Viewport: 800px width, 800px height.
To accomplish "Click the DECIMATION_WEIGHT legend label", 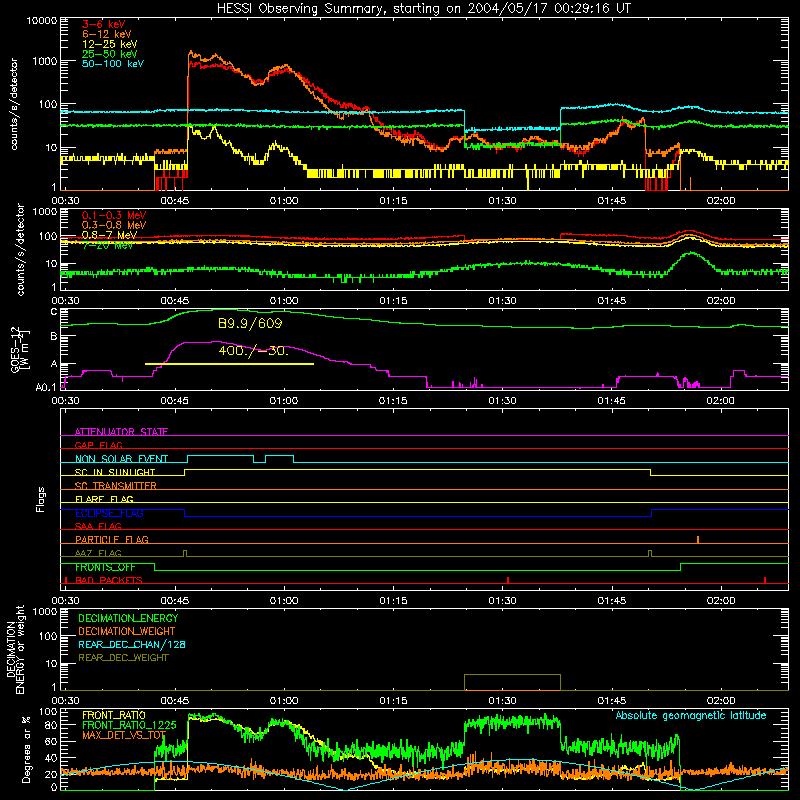I will point(127,631).
